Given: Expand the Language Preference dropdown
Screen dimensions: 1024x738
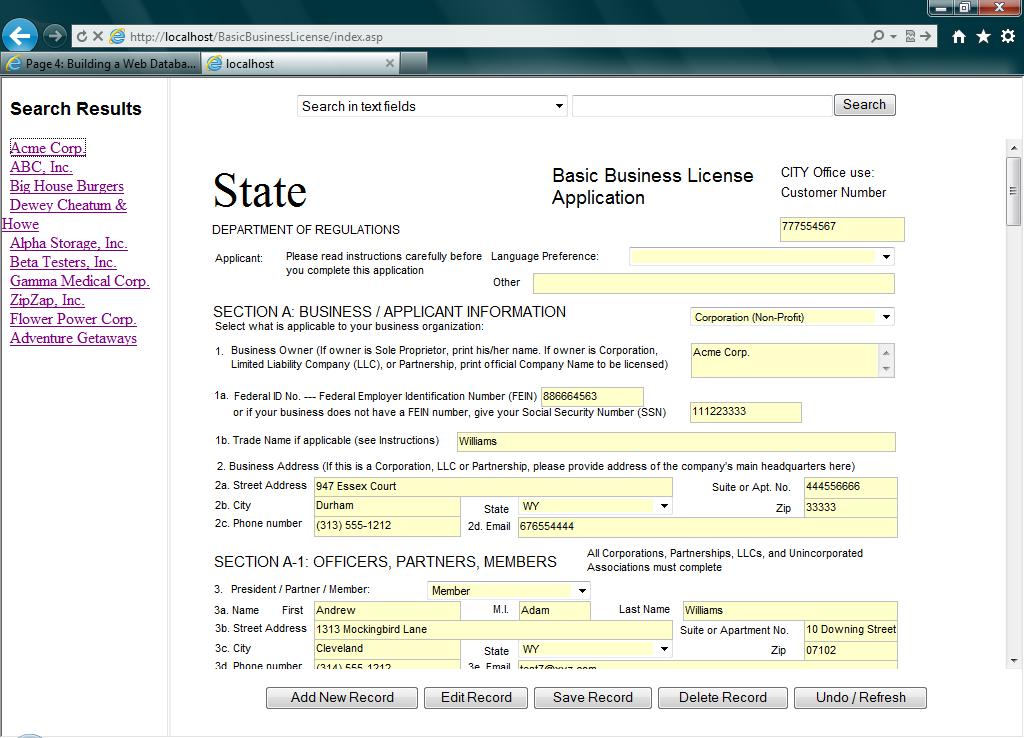Looking at the screenshot, I should click(762, 257).
